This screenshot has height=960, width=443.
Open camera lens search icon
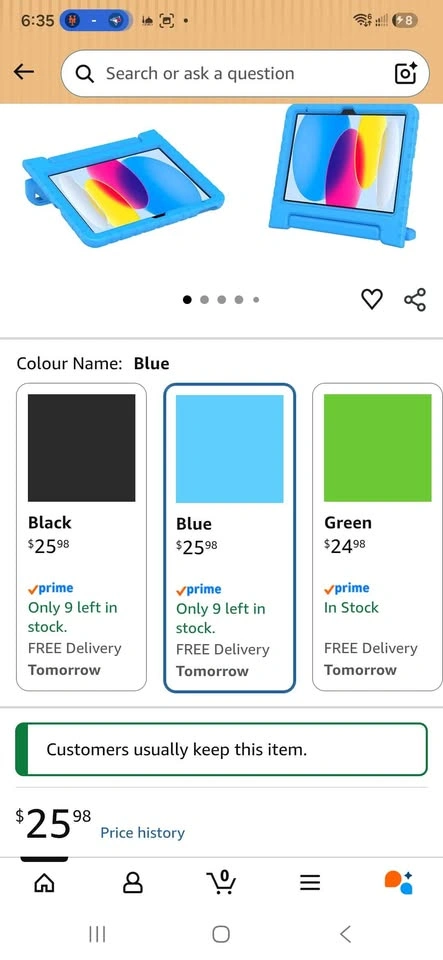[x=405, y=74]
